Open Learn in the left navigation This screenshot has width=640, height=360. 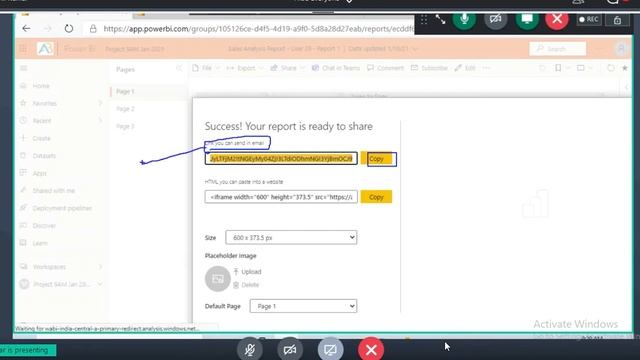coord(40,243)
